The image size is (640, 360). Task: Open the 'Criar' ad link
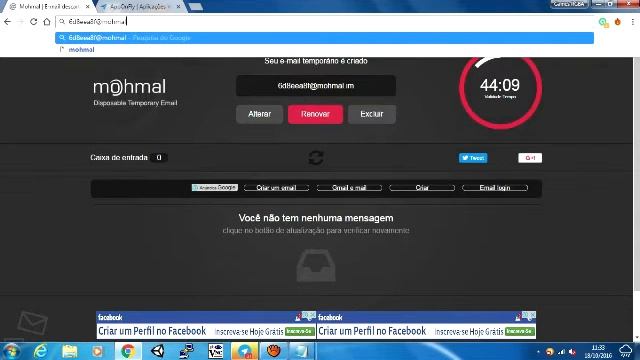(x=422, y=188)
